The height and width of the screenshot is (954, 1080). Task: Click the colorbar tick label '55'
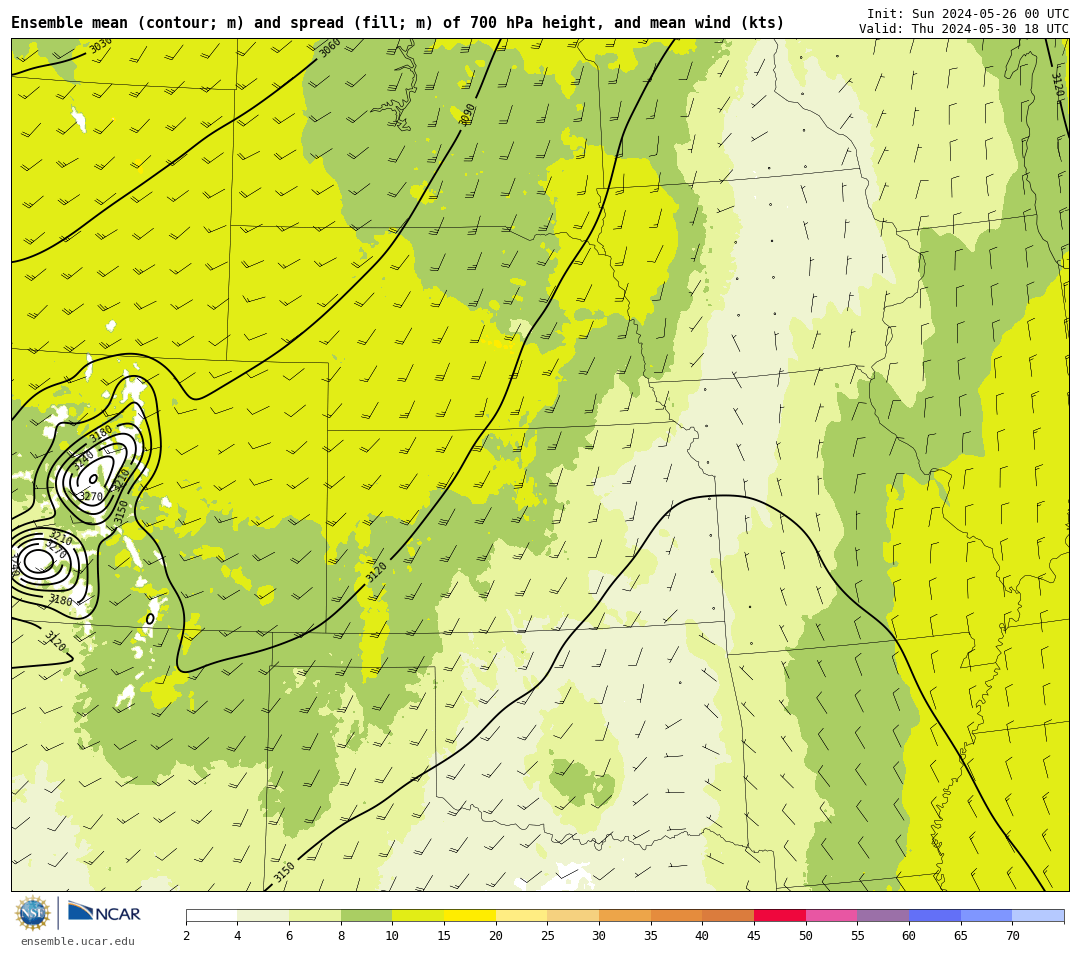tap(858, 935)
